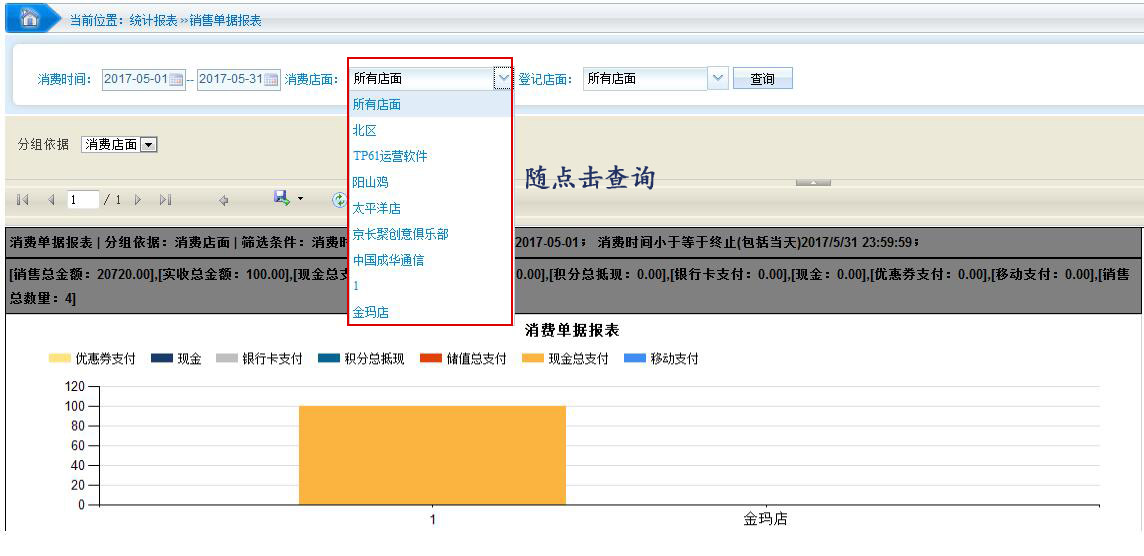This screenshot has width=1144, height=556.
Task: Go to previous report page
Action: click(x=51, y=200)
